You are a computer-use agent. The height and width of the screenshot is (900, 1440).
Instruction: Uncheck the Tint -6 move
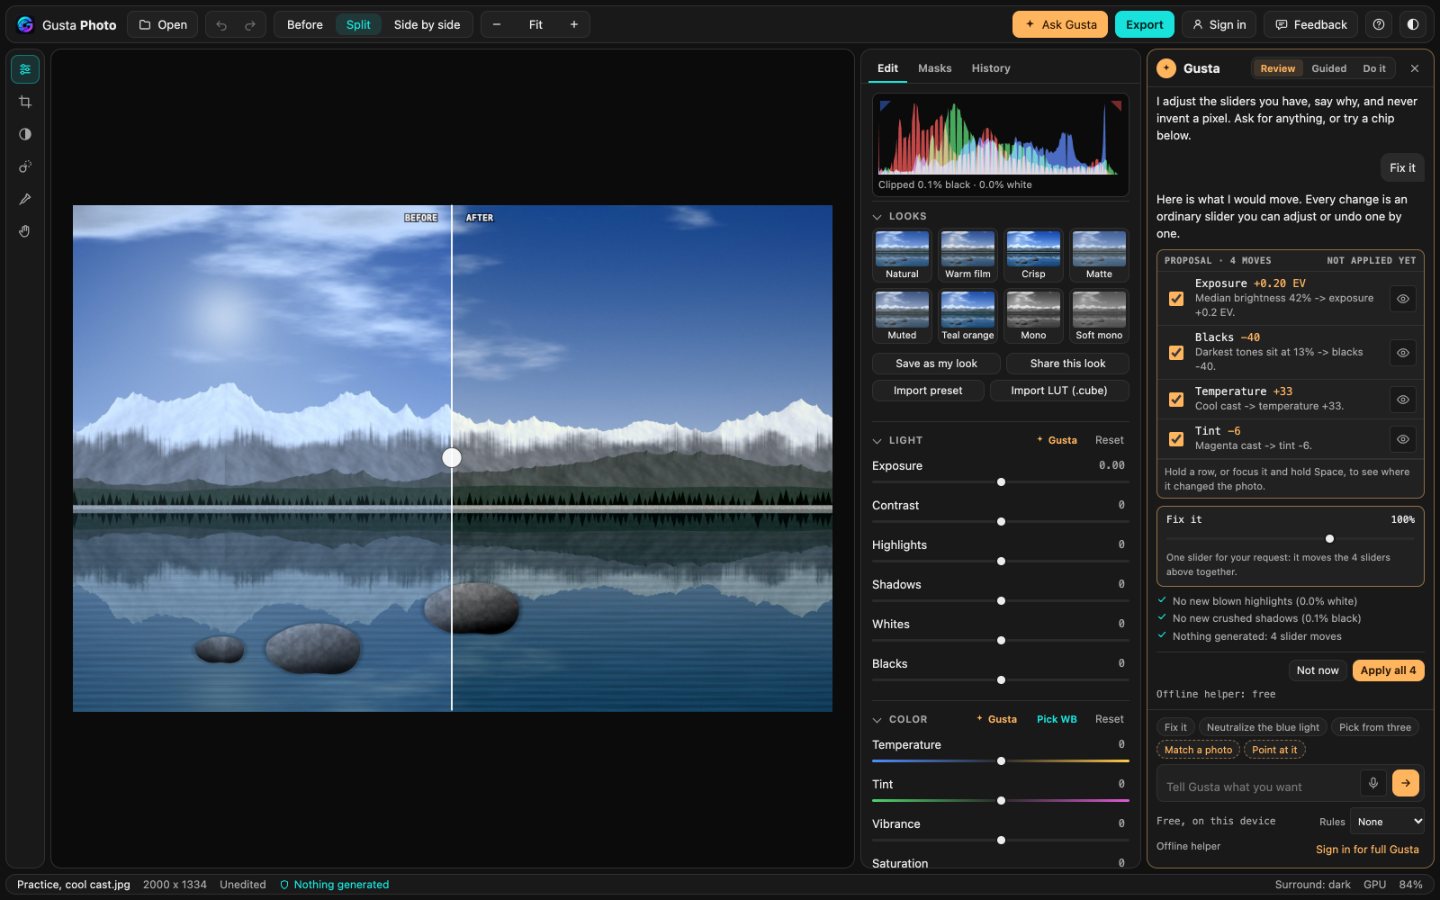pyautogui.click(x=1176, y=439)
